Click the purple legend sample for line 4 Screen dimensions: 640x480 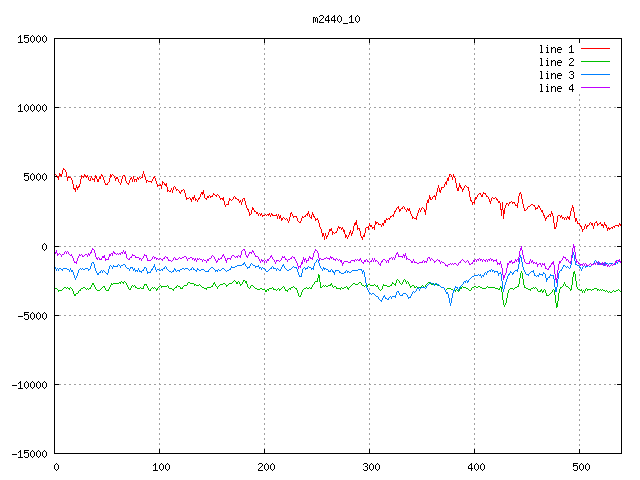coord(596,88)
